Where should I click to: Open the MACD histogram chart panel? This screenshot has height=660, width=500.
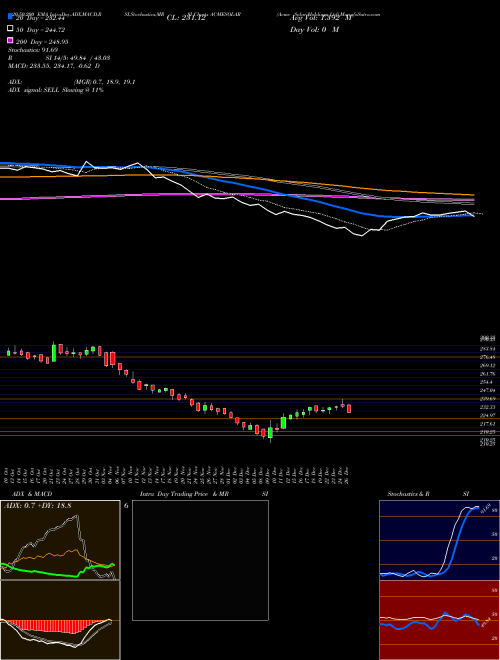(60, 620)
